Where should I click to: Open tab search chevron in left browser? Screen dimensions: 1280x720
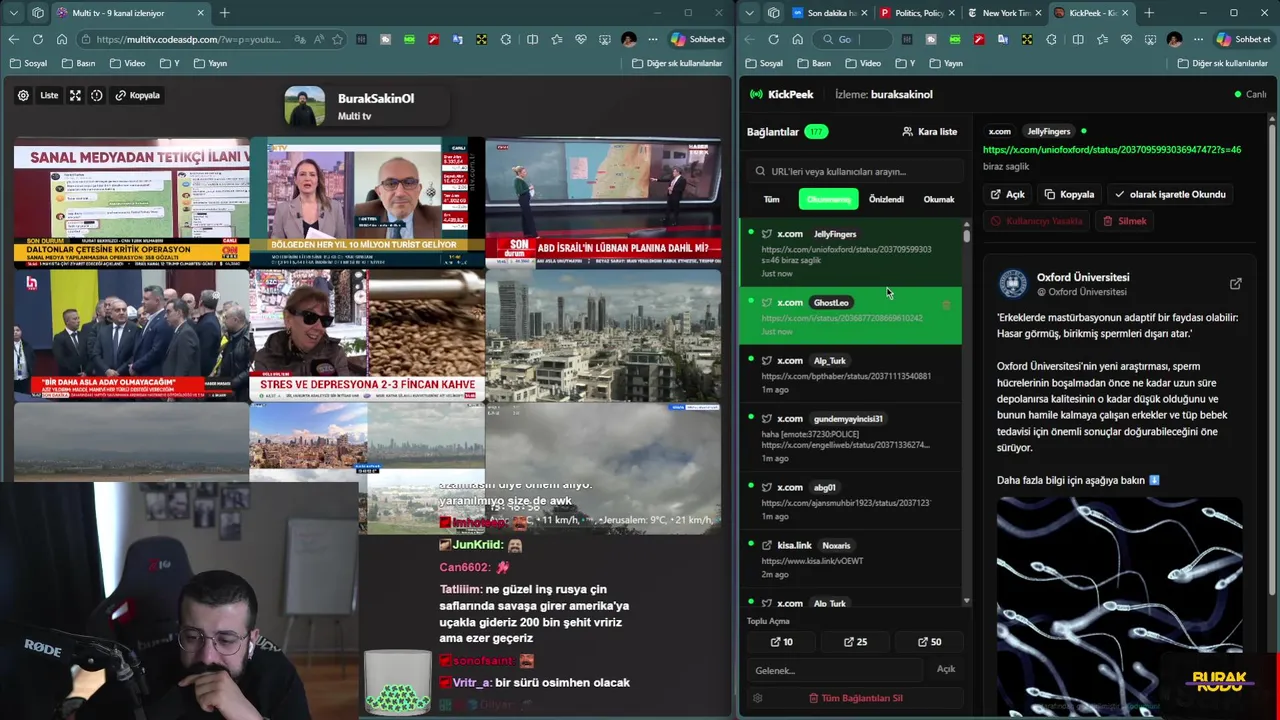14,13
